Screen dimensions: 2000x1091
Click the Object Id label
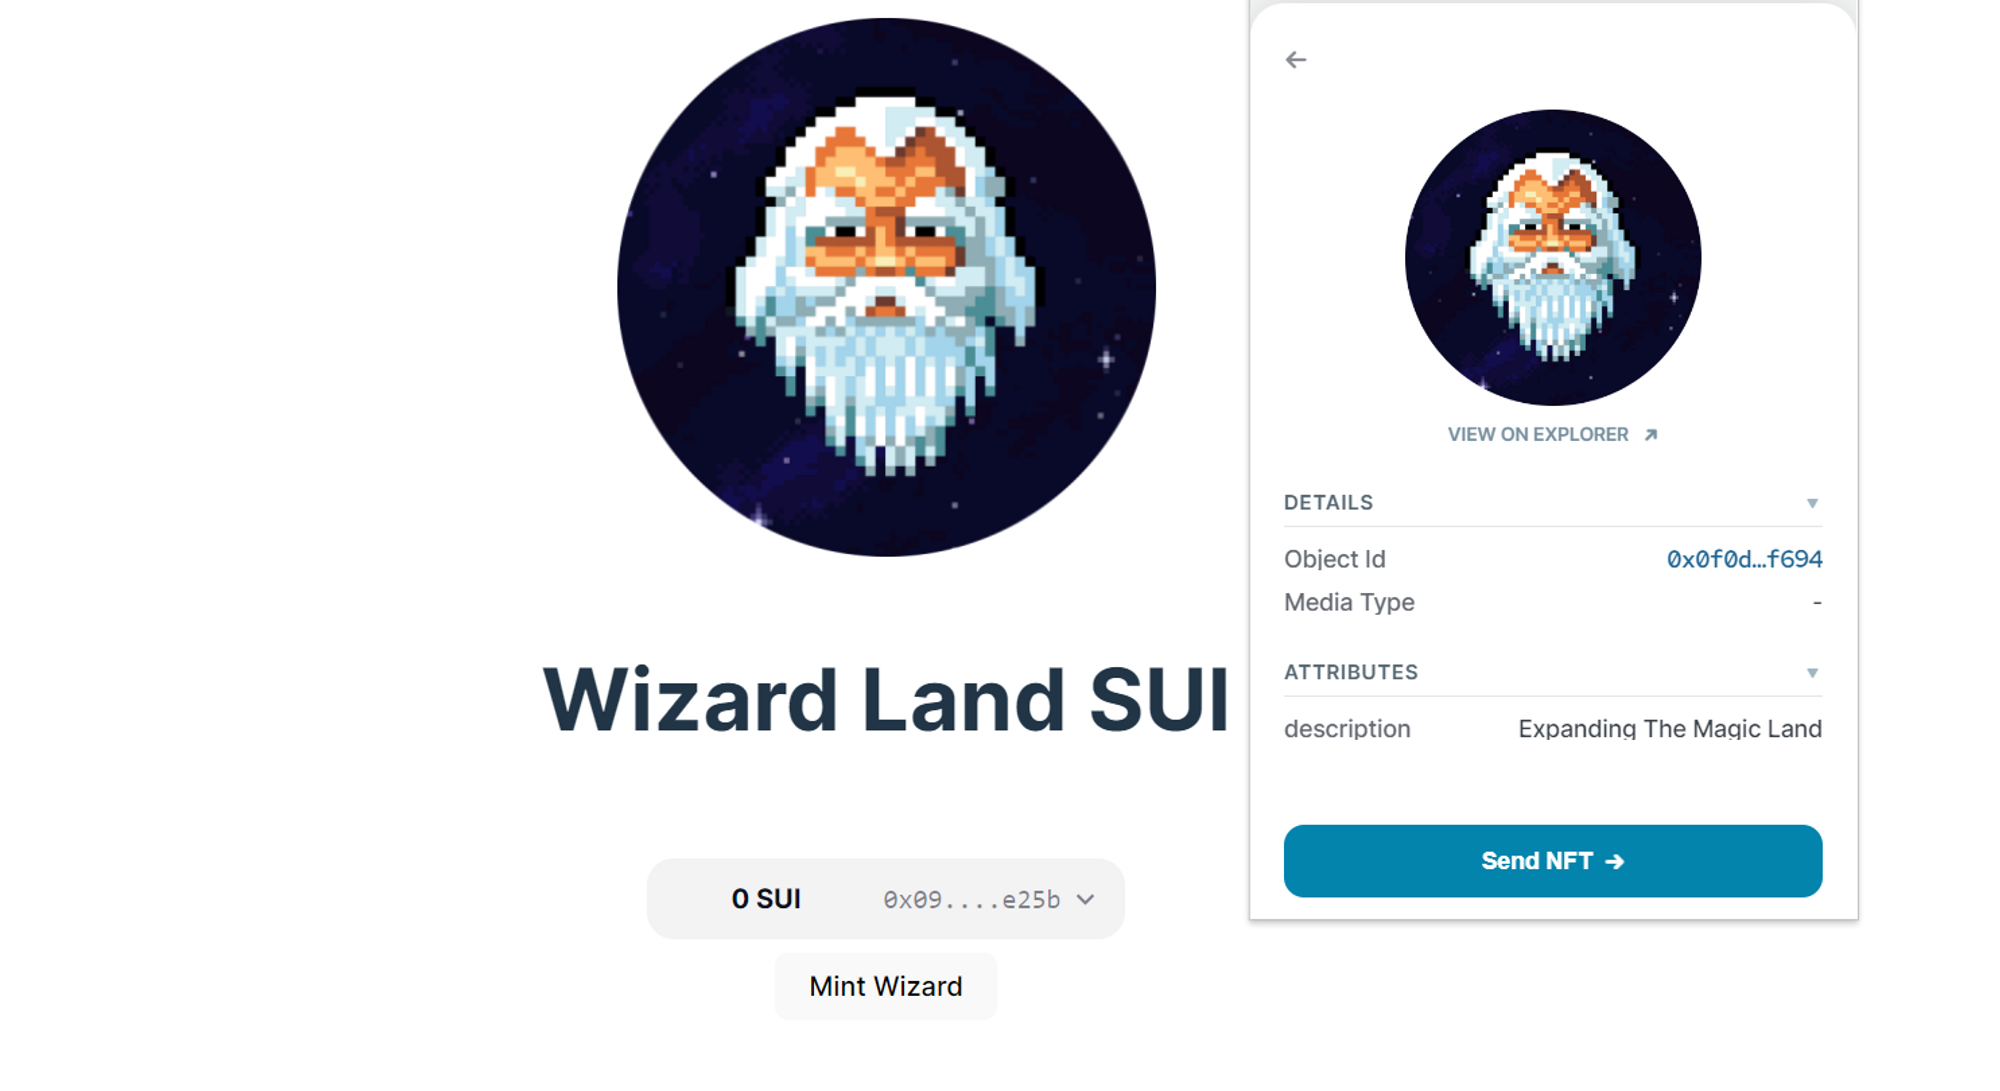pos(1334,560)
